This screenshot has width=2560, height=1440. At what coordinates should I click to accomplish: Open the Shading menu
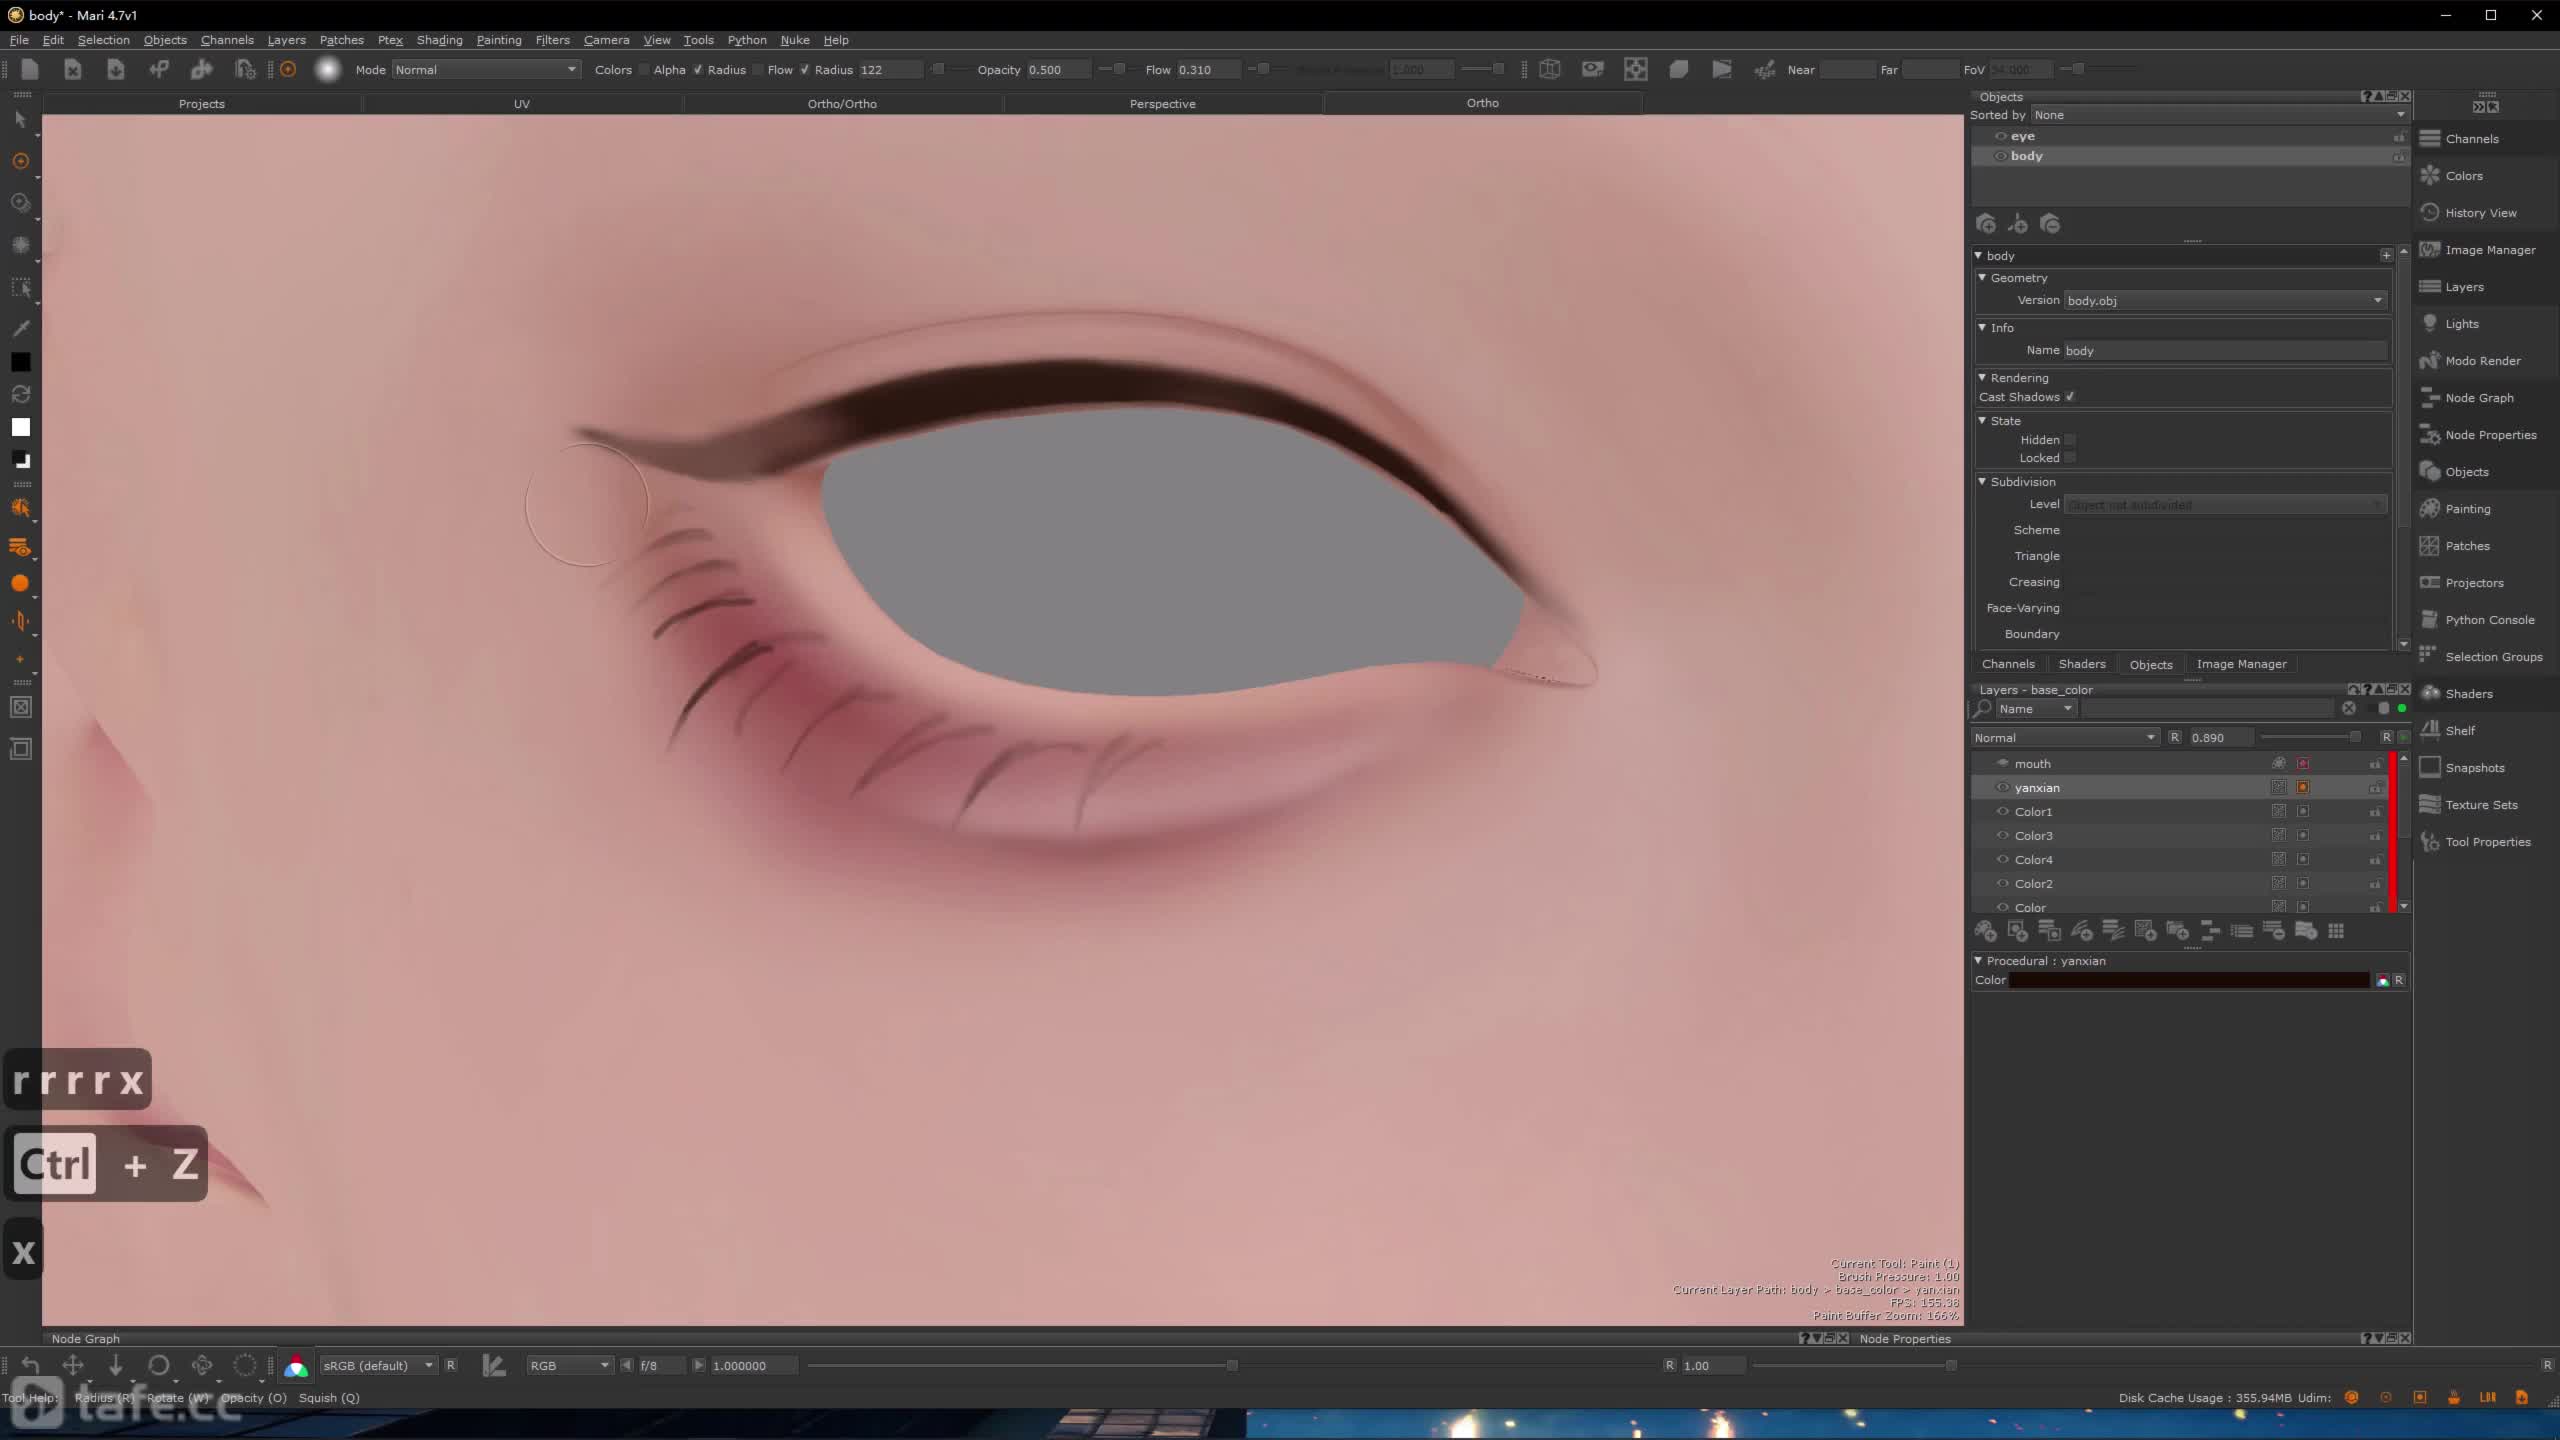pyautogui.click(x=439, y=40)
